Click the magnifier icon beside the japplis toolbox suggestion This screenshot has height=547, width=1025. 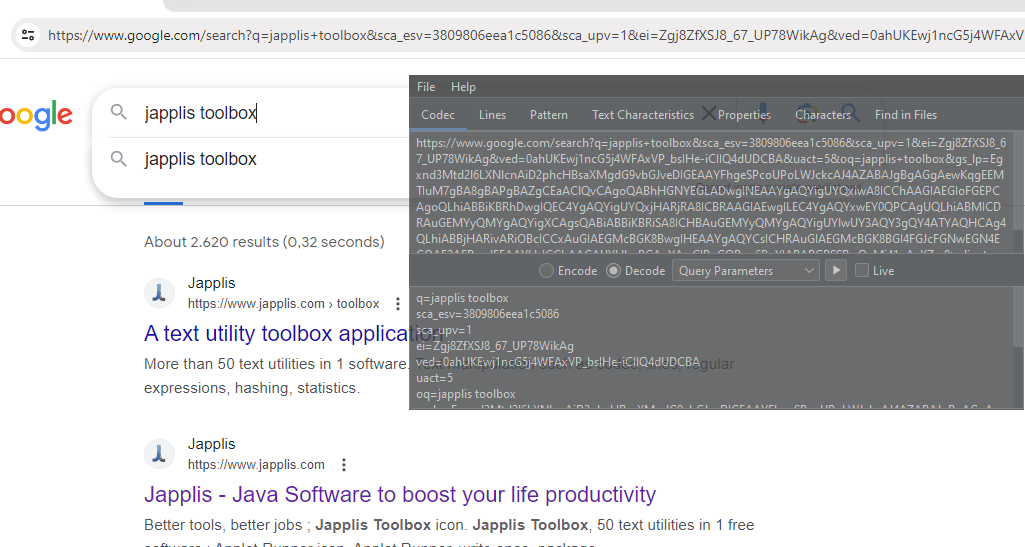tap(118, 158)
